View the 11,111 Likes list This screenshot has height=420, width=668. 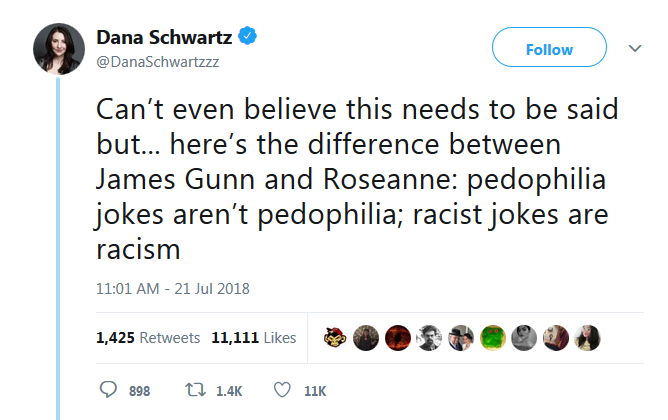(254, 338)
